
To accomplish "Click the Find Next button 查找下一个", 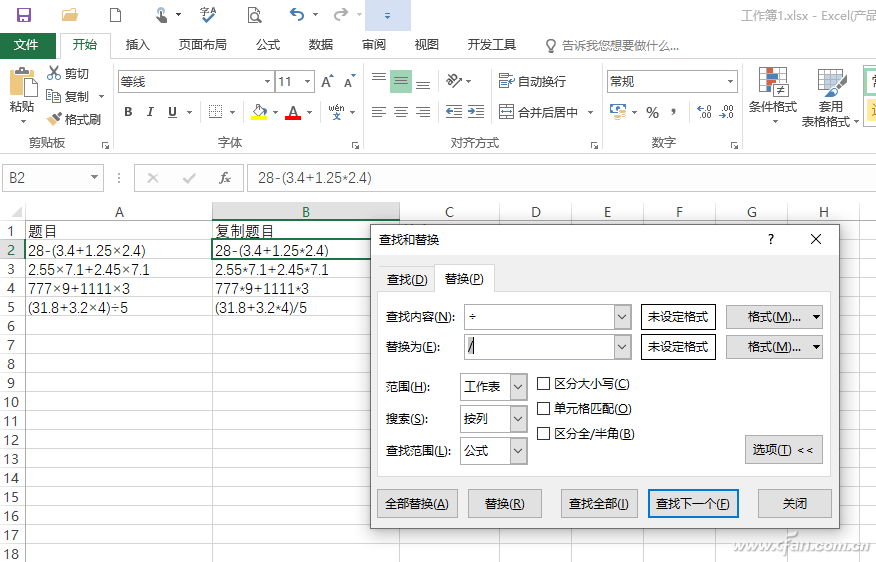I will 693,504.
